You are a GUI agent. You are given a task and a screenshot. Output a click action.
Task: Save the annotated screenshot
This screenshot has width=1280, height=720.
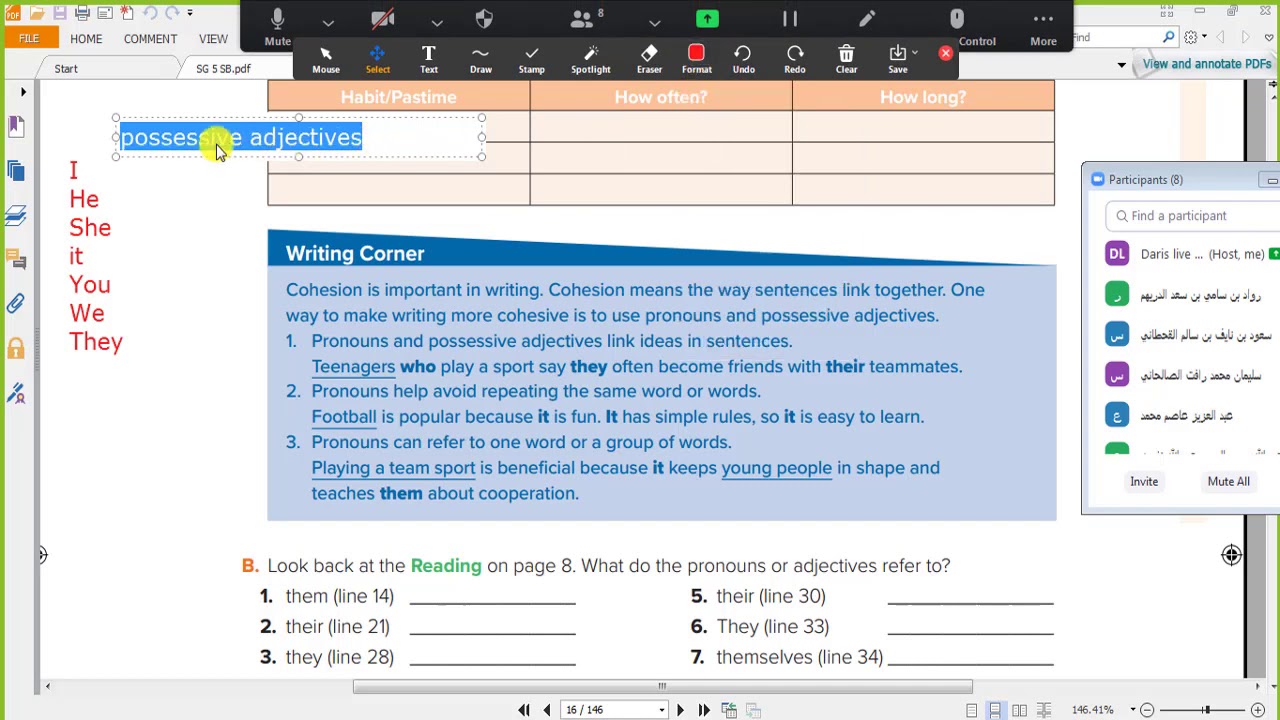[898, 59]
